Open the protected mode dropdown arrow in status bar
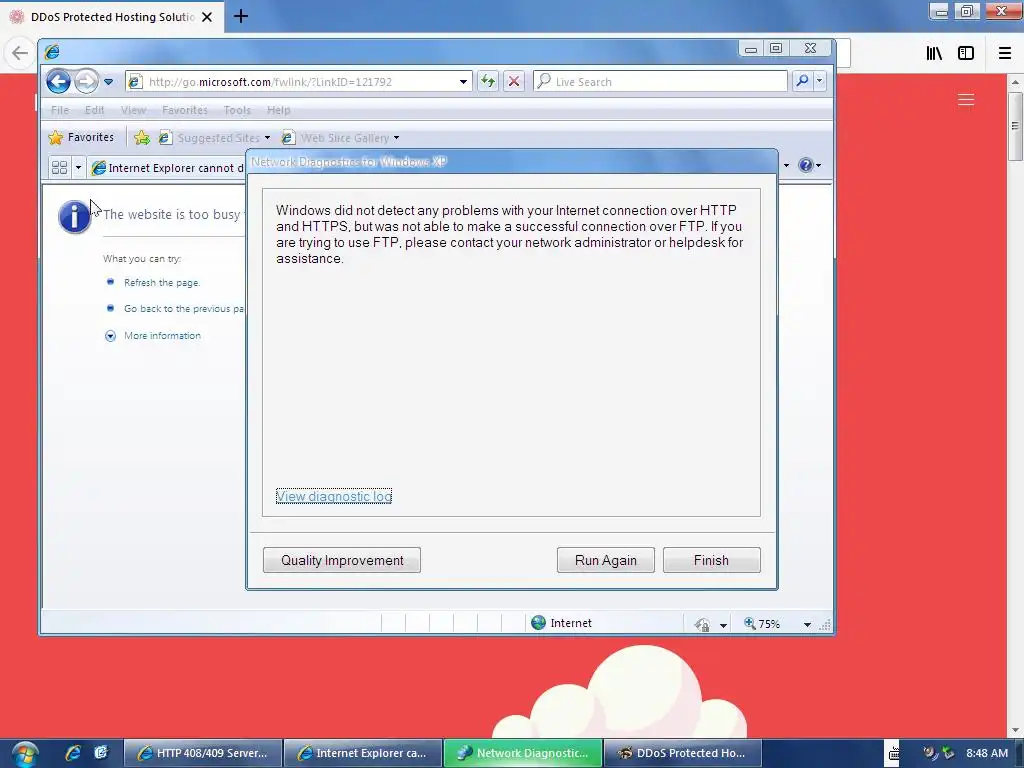Image resolution: width=1024 pixels, height=768 pixels. pos(723,626)
